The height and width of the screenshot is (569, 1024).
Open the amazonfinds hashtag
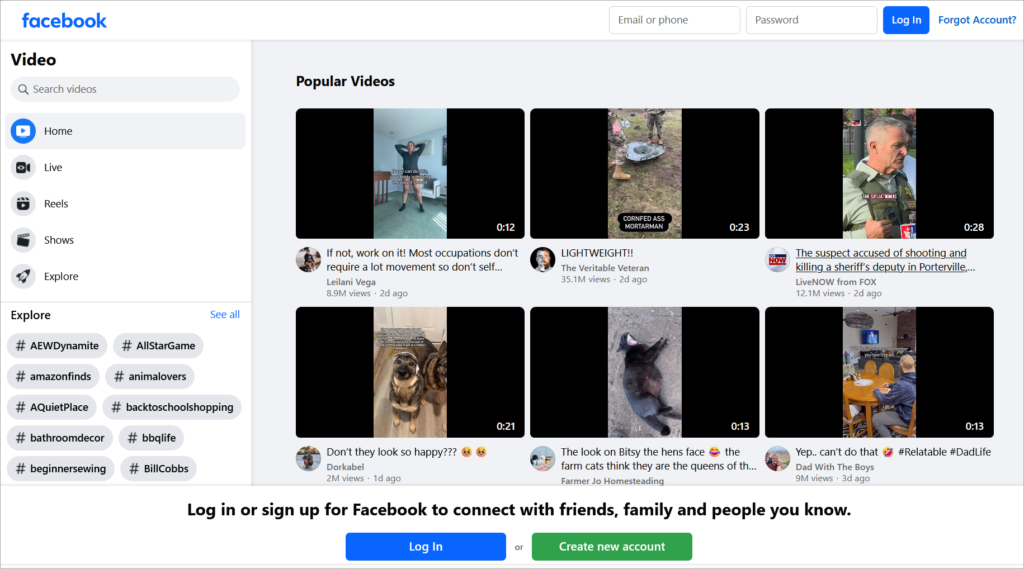(x=54, y=376)
